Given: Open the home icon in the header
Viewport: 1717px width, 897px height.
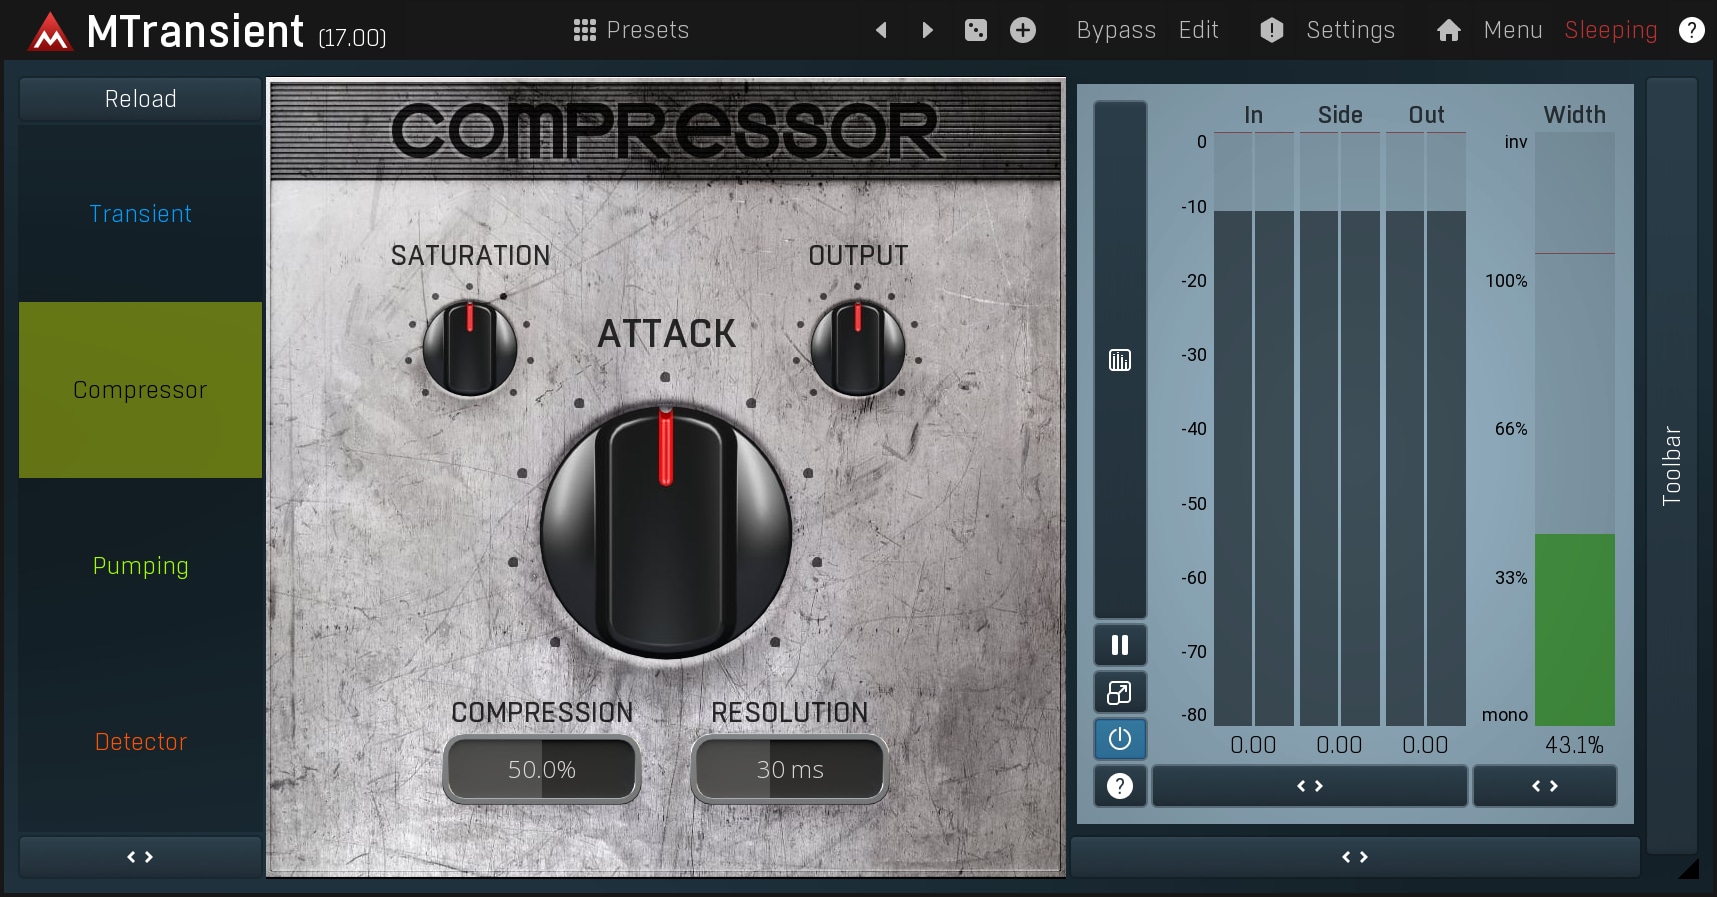Looking at the screenshot, I should tap(1448, 30).
